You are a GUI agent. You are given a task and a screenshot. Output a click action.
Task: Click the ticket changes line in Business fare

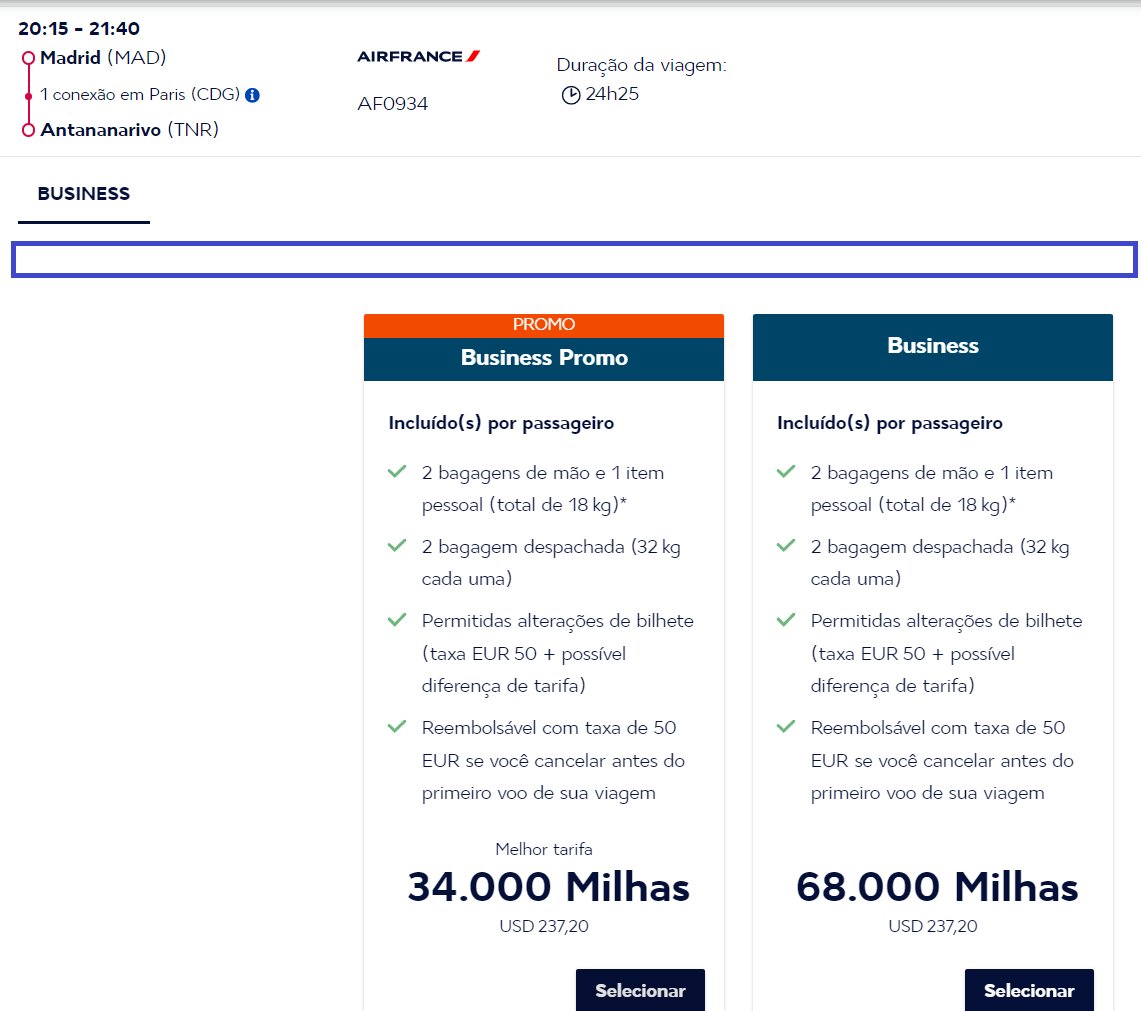click(x=947, y=653)
